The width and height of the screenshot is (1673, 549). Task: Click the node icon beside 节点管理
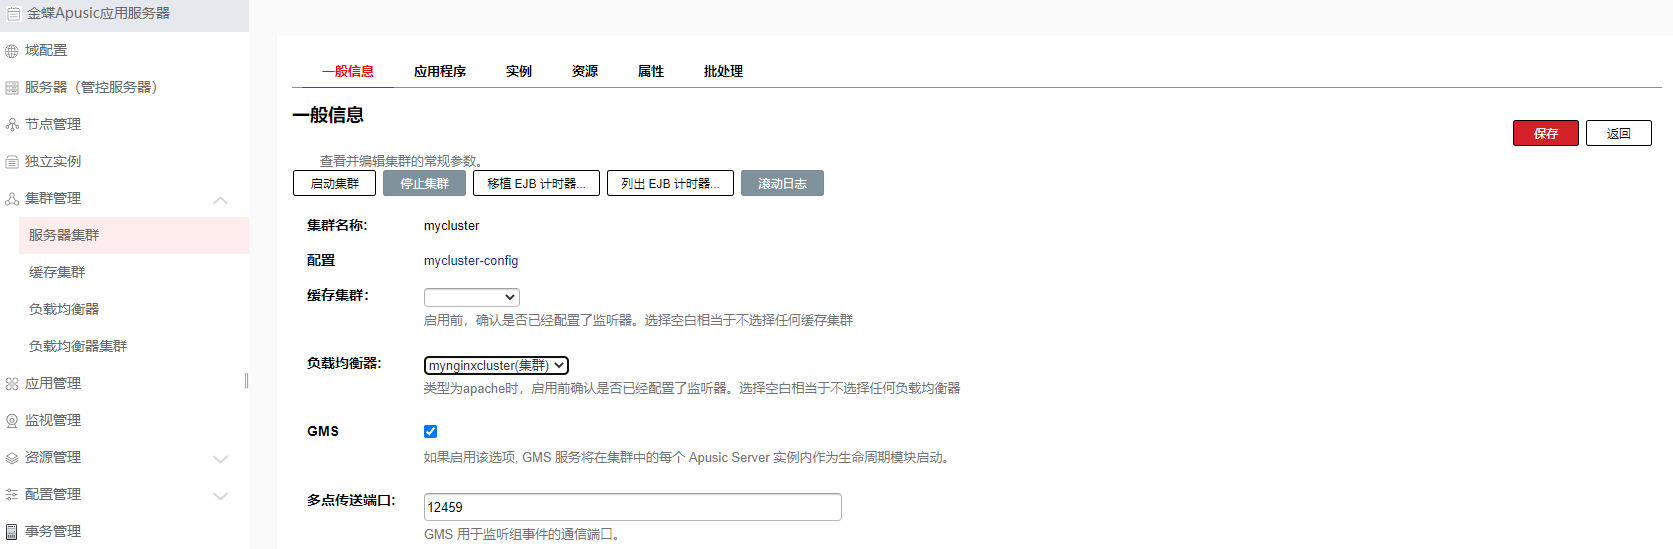[x=12, y=125]
